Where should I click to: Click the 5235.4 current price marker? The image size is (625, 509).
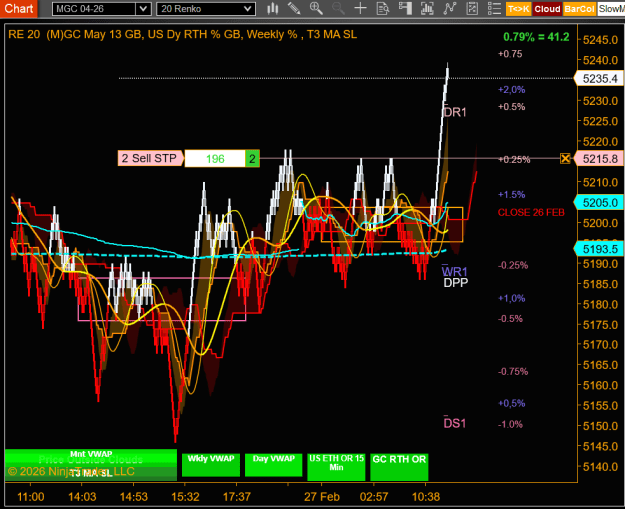click(x=598, y=79)
